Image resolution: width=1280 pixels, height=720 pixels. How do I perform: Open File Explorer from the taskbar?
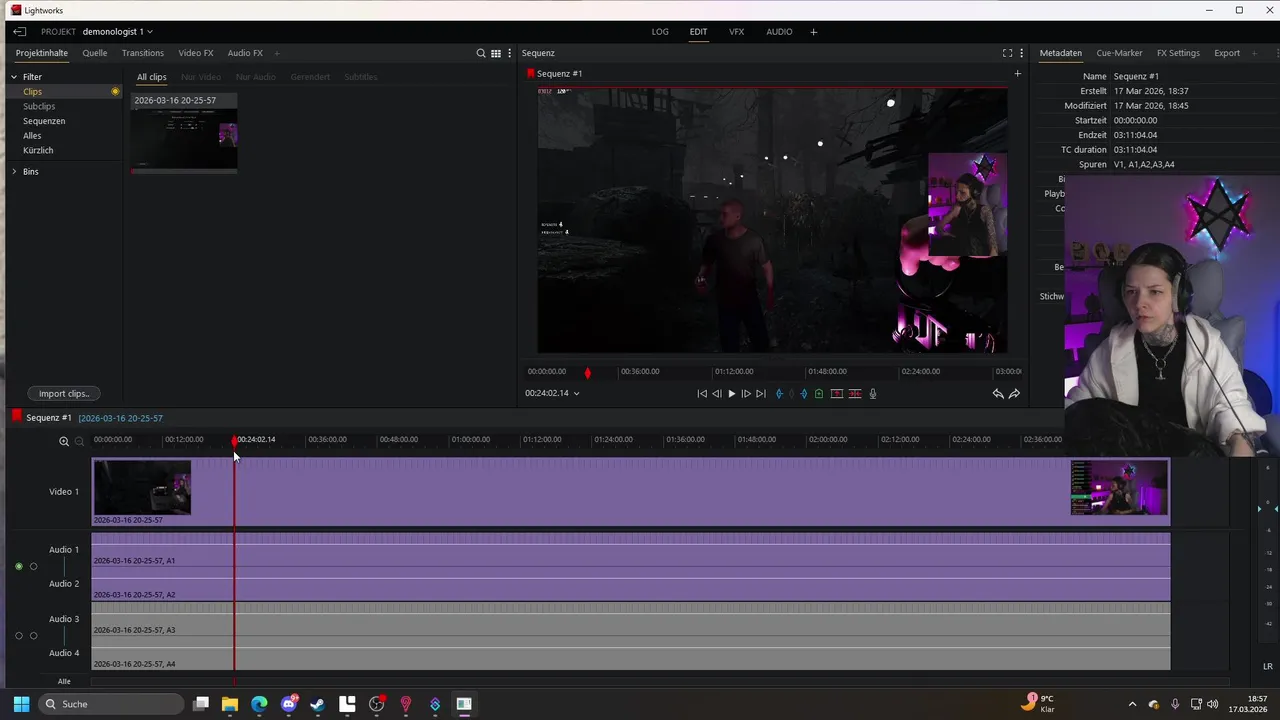[x=229, y=704]
